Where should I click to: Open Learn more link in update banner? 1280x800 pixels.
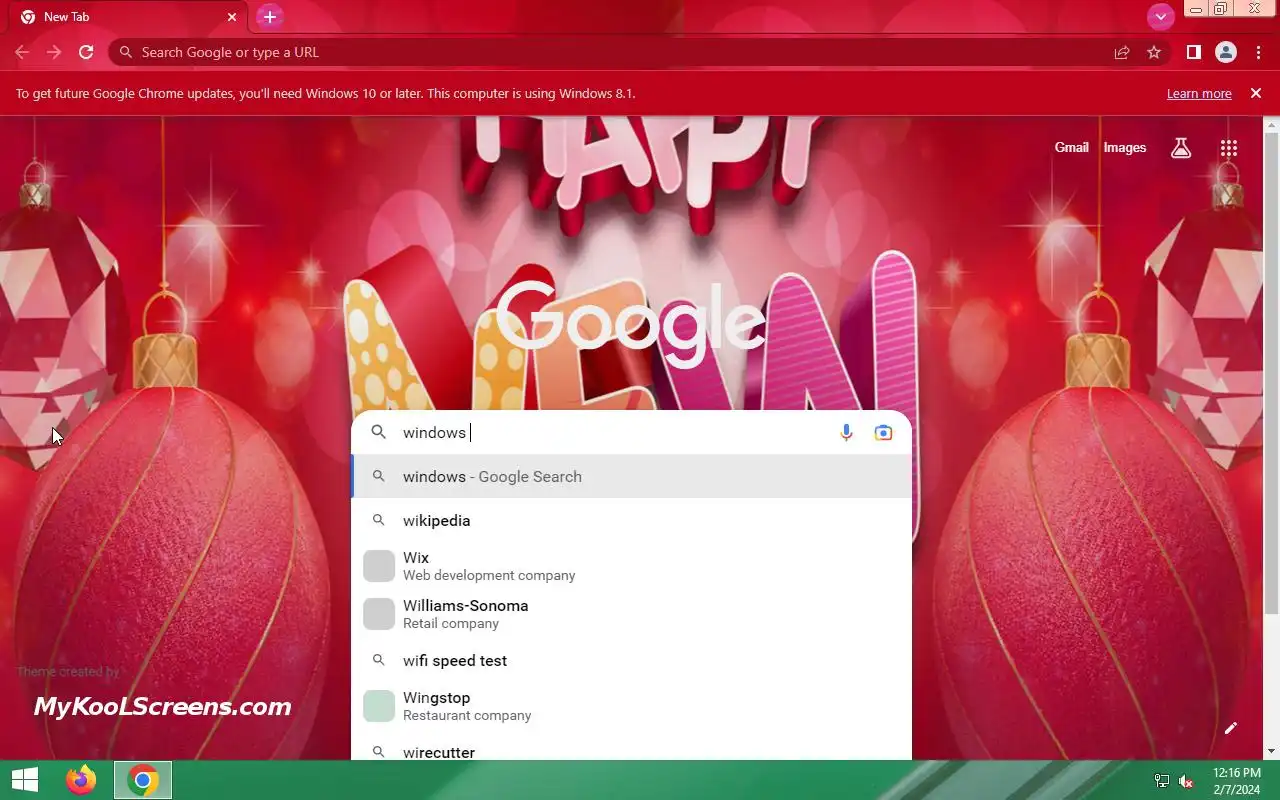(1199, 93)
